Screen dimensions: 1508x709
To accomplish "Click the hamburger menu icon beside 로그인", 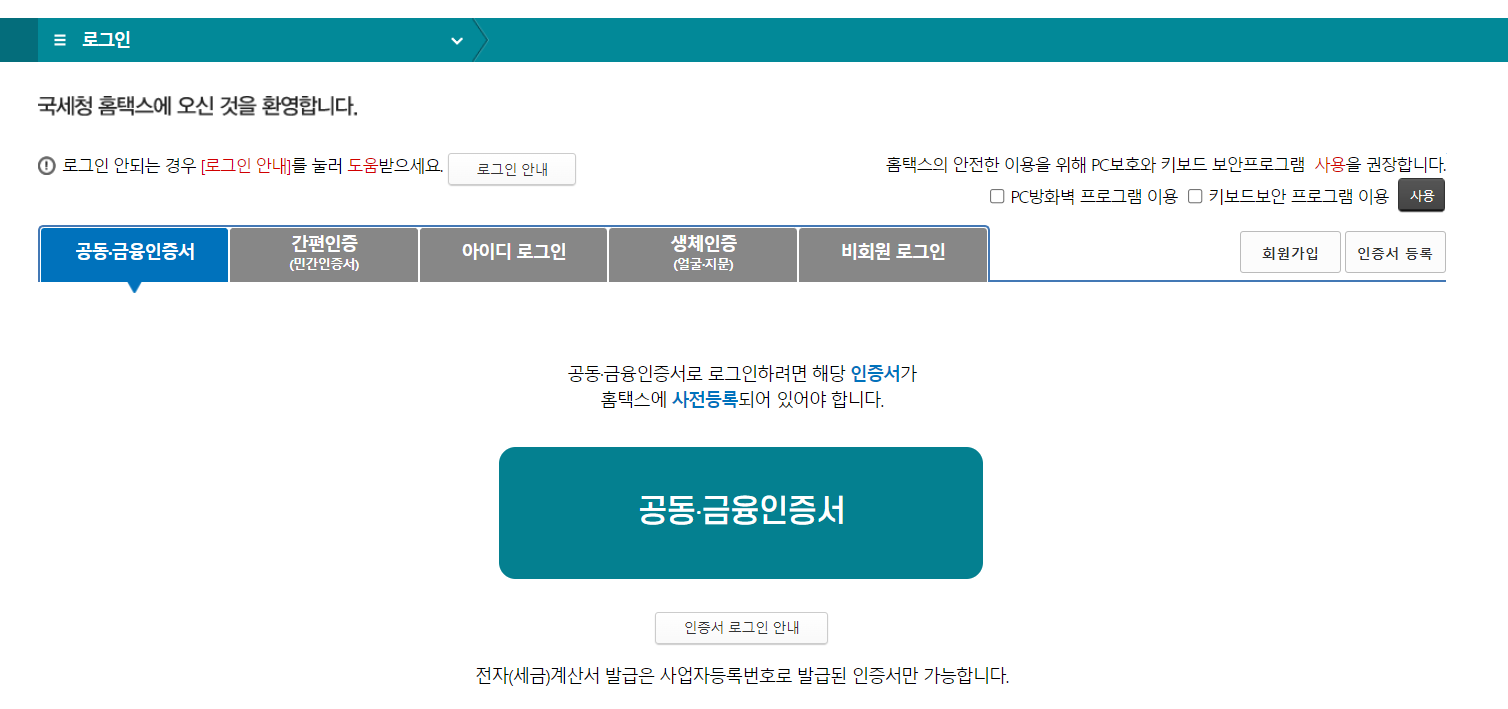I will pyautogui.click(x=58, y=40).
